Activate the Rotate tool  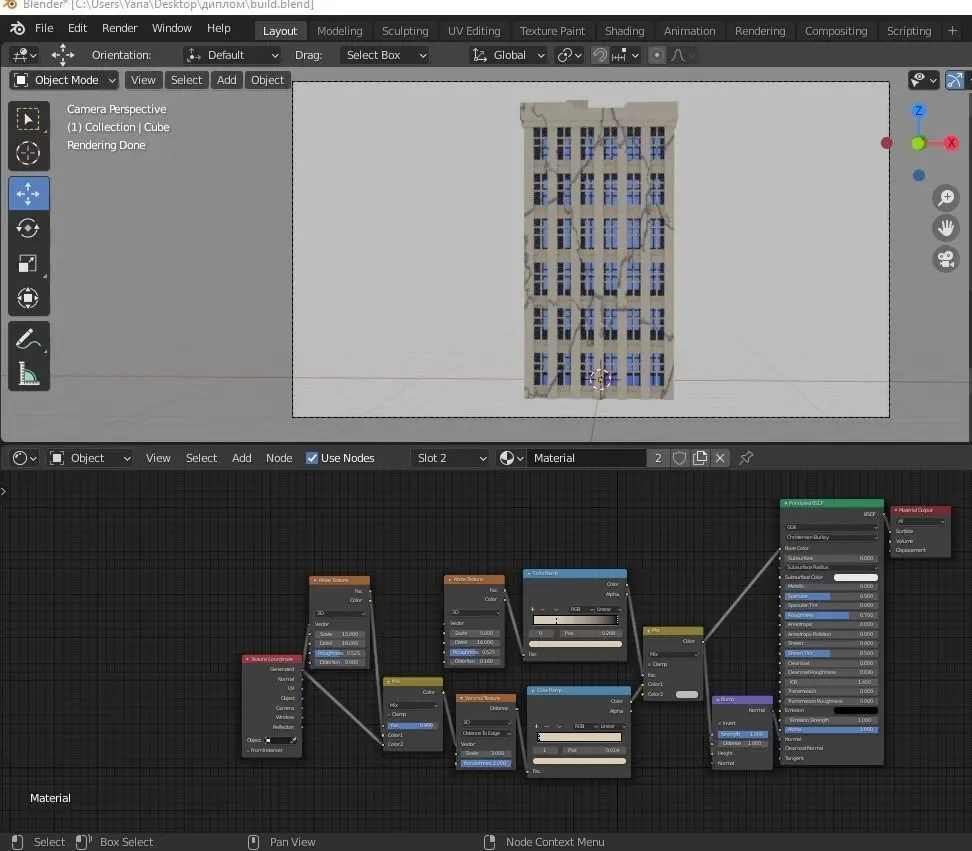pos(28,228)
